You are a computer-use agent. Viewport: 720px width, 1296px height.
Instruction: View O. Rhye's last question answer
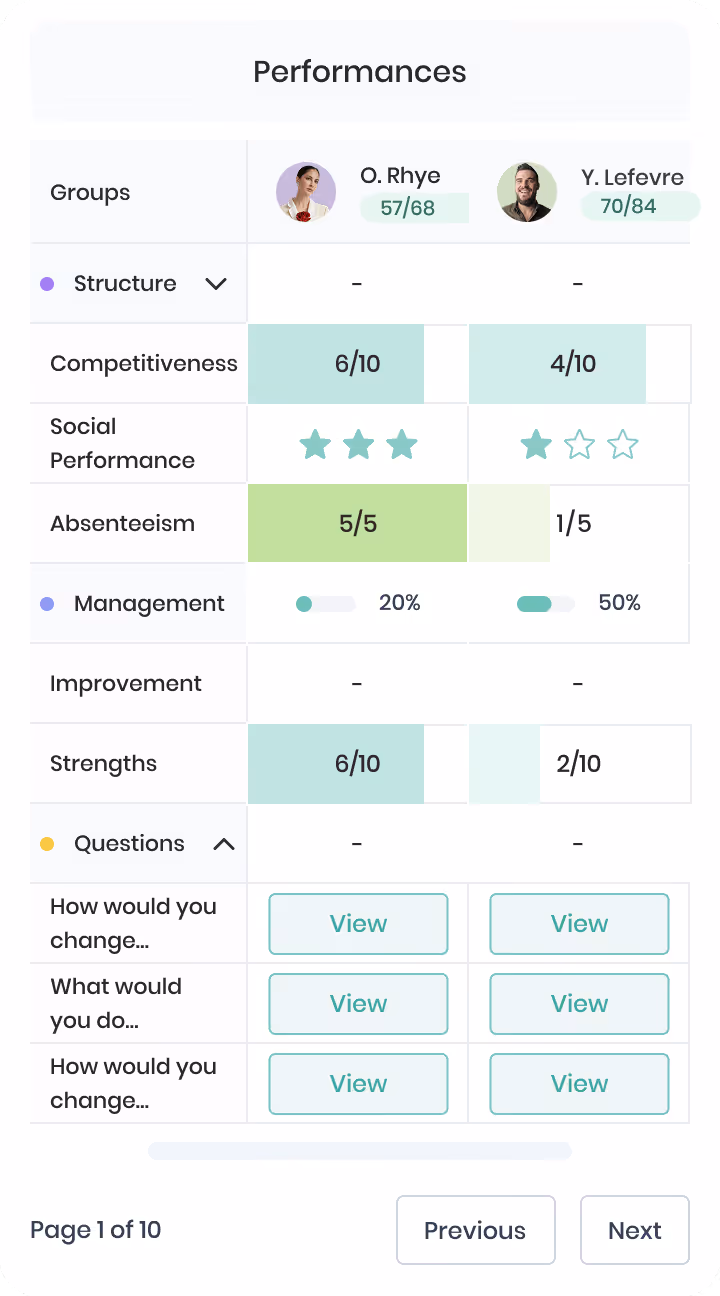[x=358, y=1084]
